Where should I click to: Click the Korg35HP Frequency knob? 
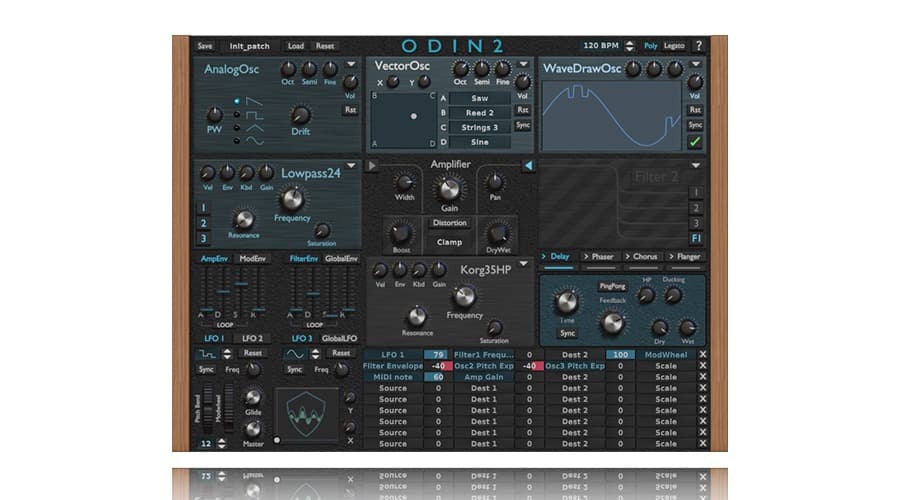click(x=464, y=297)
